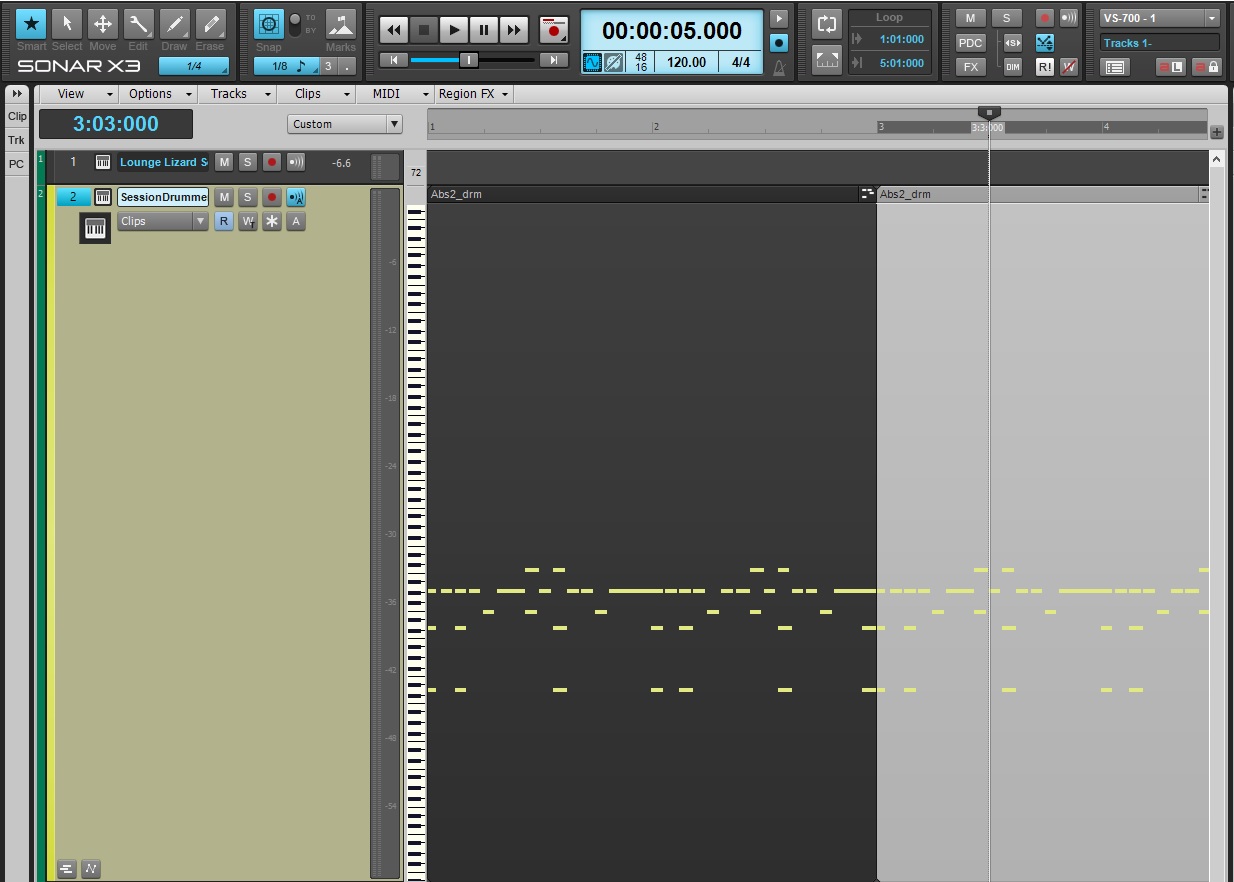Toggle triplet snap 3 button

328,67
